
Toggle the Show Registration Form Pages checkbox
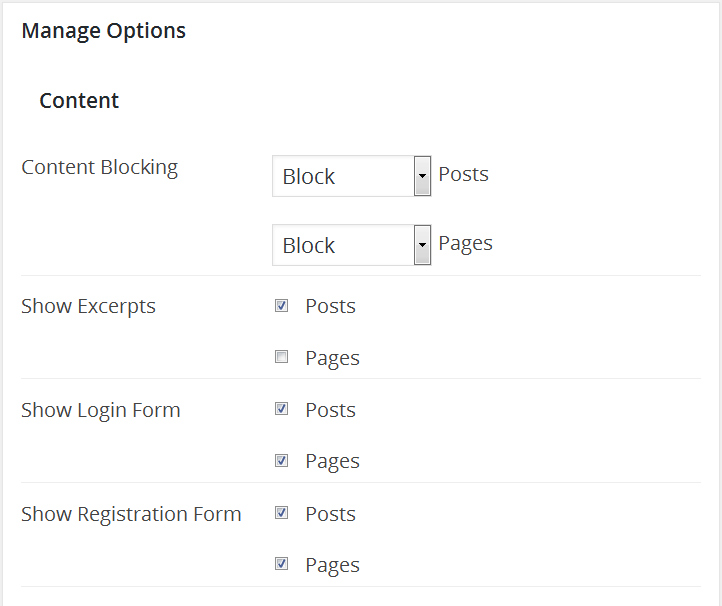(282, 564)
